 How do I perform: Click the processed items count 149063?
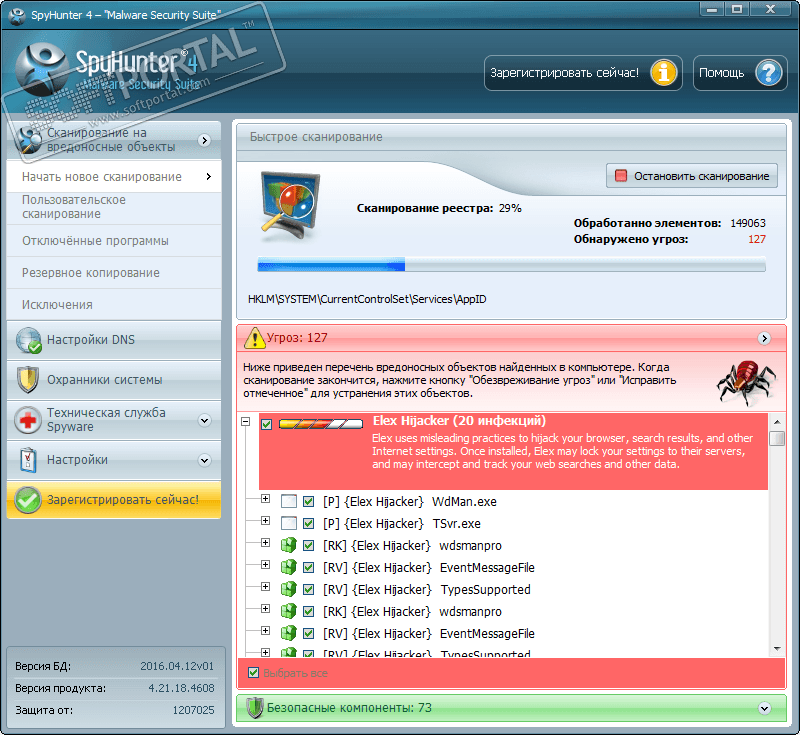coord(747,223)
